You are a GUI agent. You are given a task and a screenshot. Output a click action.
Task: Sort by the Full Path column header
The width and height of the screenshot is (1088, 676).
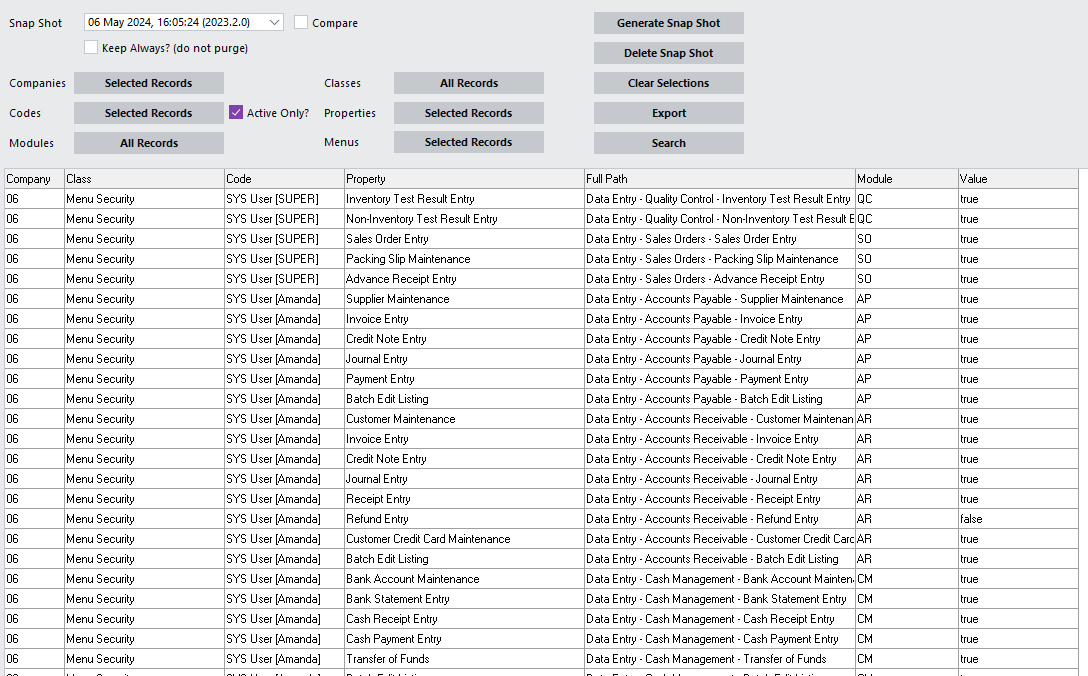point(720,178)
